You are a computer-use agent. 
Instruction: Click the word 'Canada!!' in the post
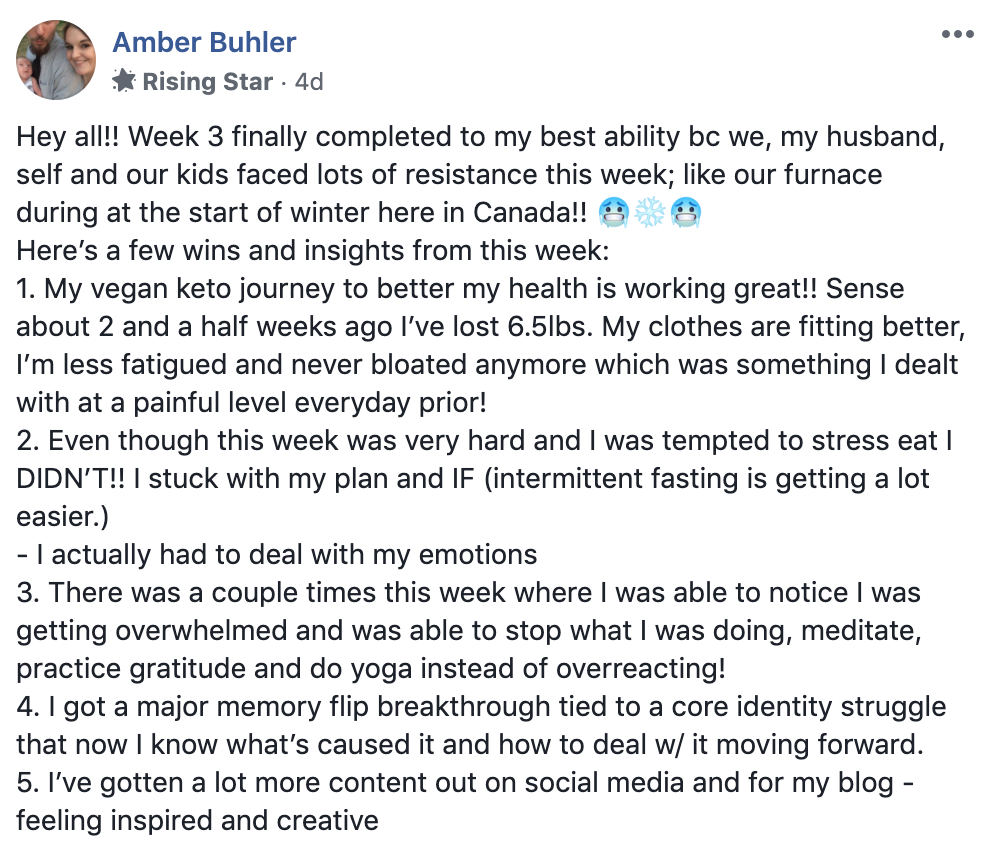click(530, 213)
